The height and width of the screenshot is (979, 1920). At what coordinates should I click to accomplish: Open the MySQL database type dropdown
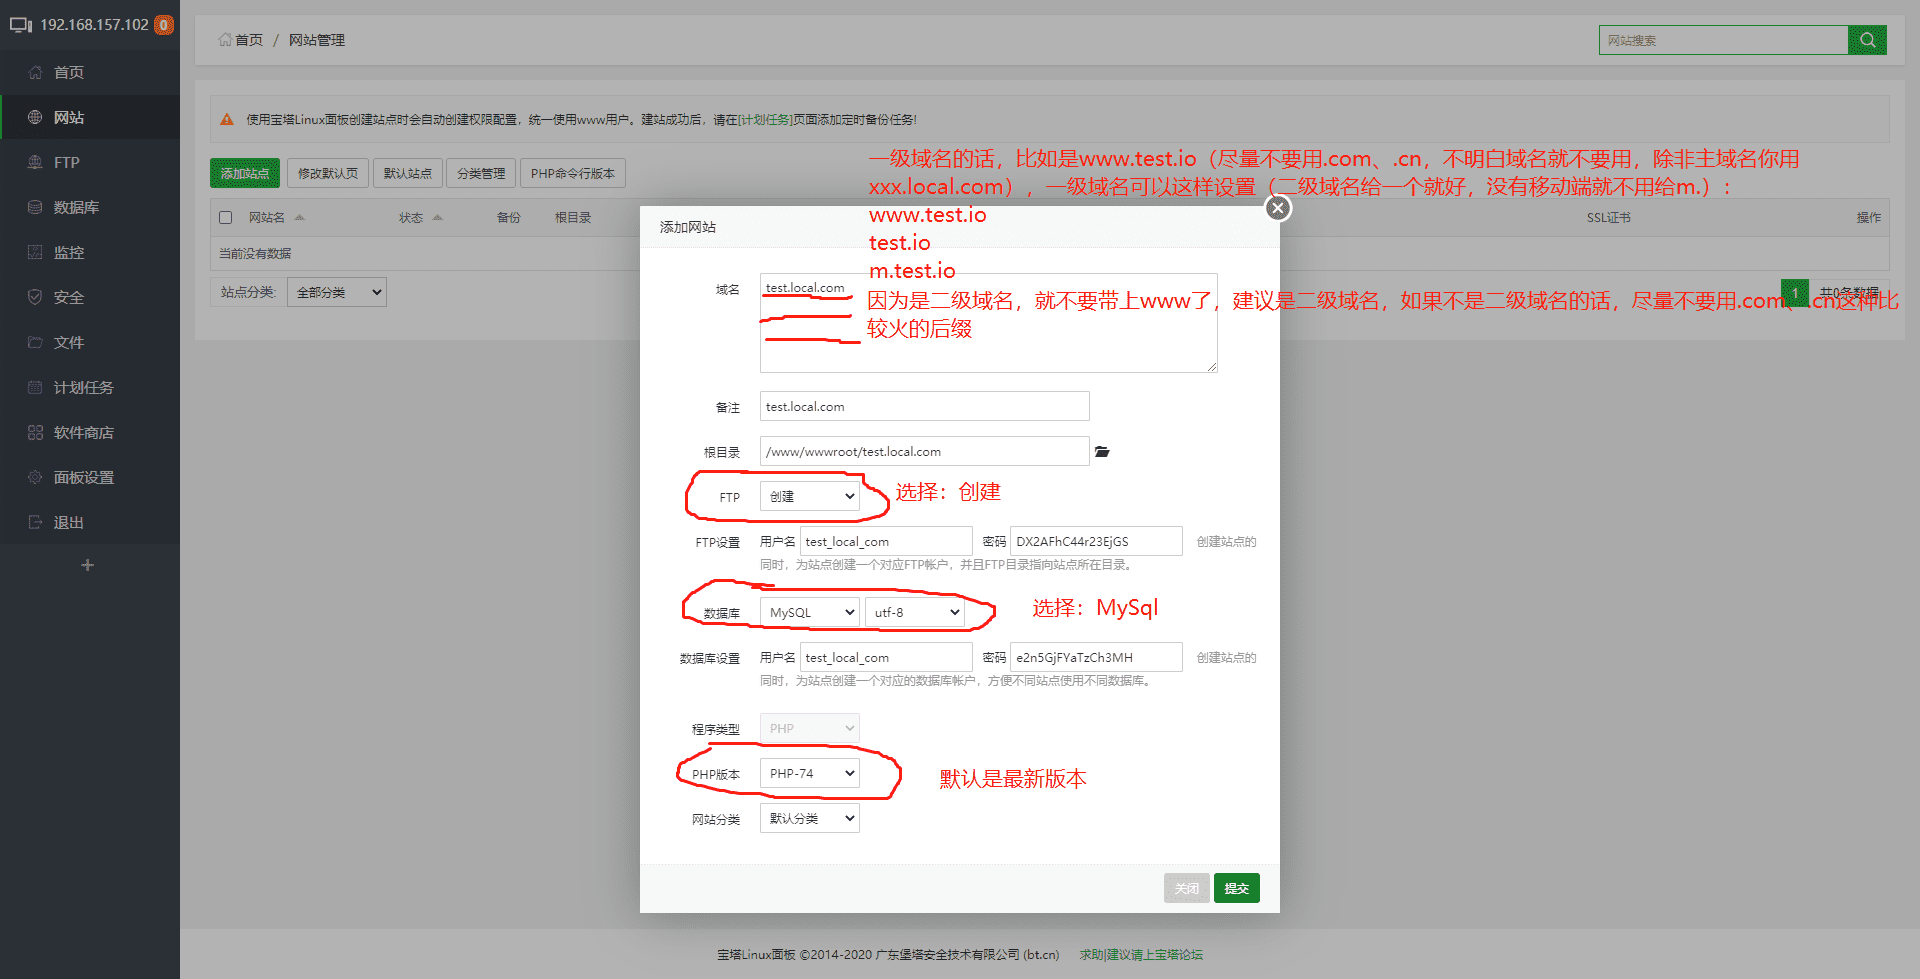810,612
